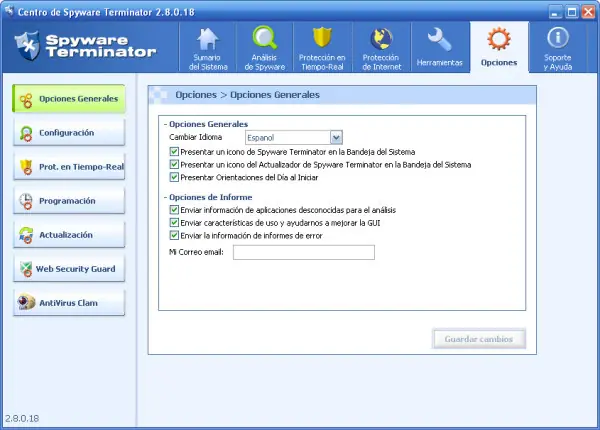Click the icon next to Configuración
Viewport: 600px width, 430px height.
pos(26,134)
